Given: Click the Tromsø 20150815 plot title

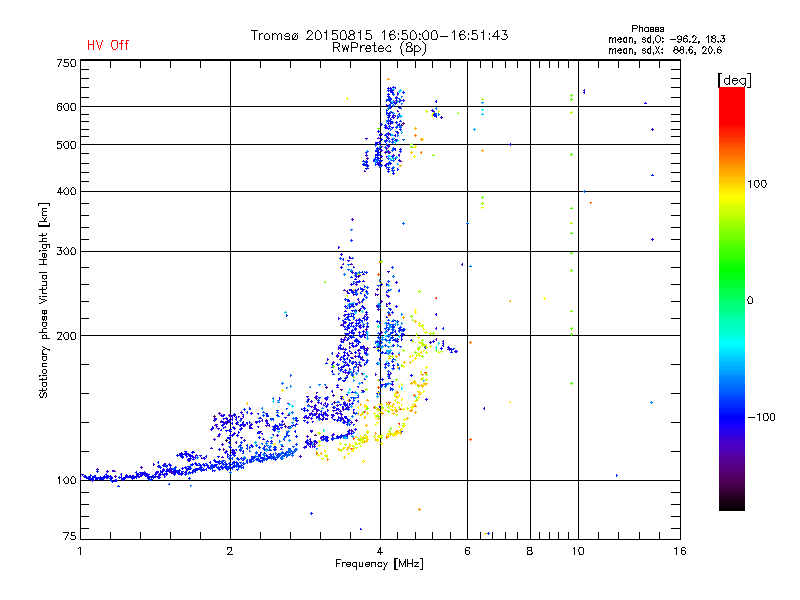Looking at the screenshot, I should [x=379, y=35].
